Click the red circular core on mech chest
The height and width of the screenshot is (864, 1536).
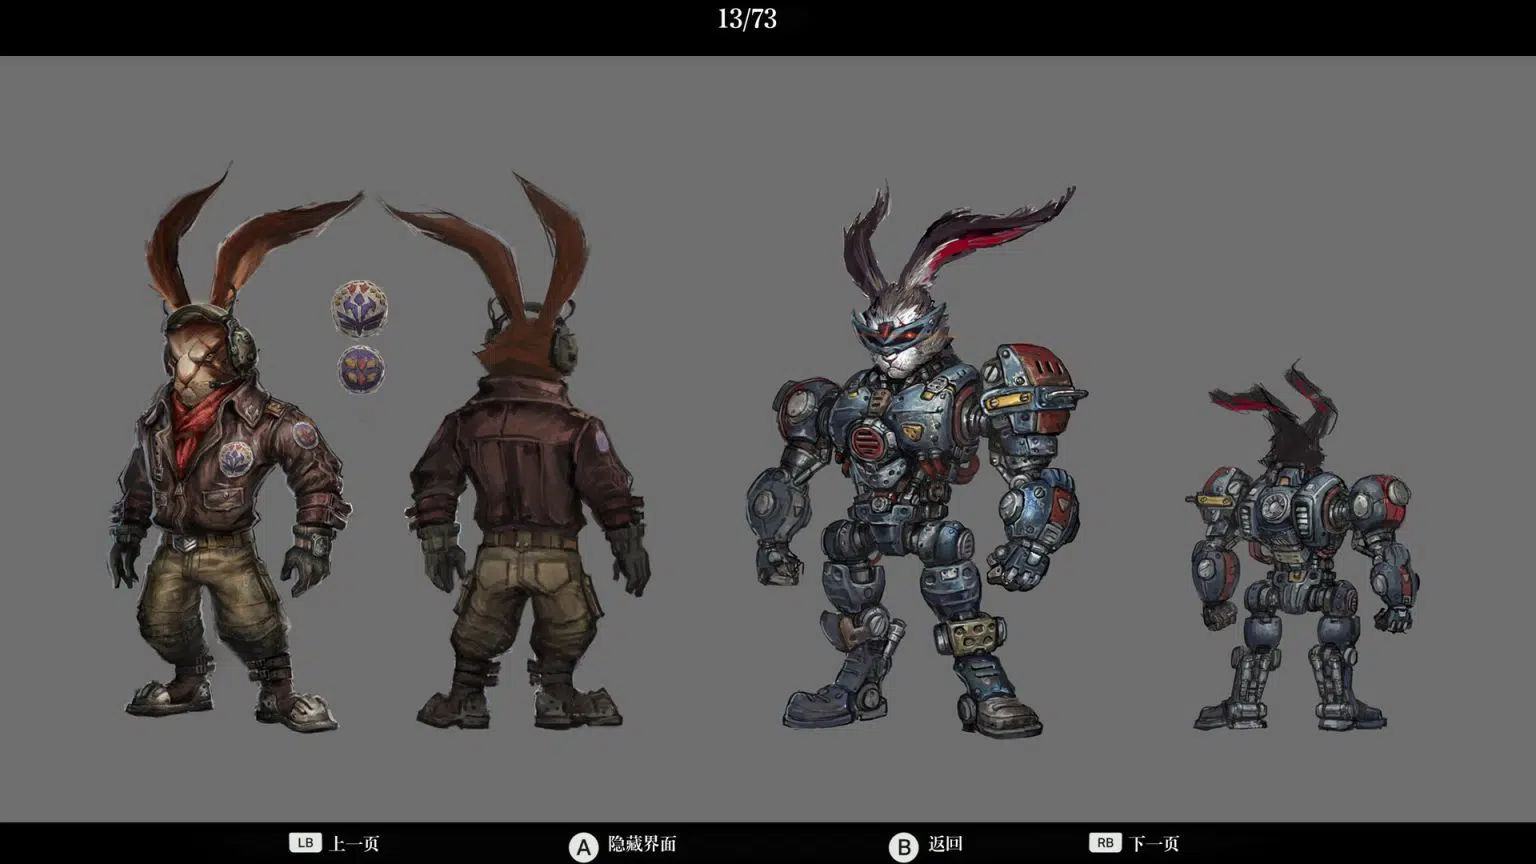tap(869, 441)
